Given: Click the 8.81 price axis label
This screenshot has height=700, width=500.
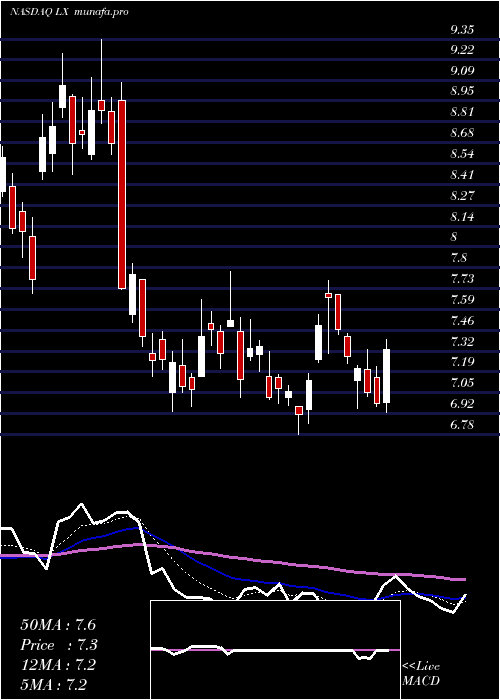Looking at the screenshot, I should point(462,112).
